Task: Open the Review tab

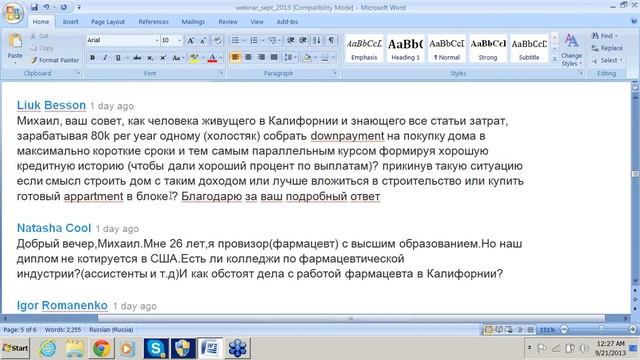Action: [228, 22]
